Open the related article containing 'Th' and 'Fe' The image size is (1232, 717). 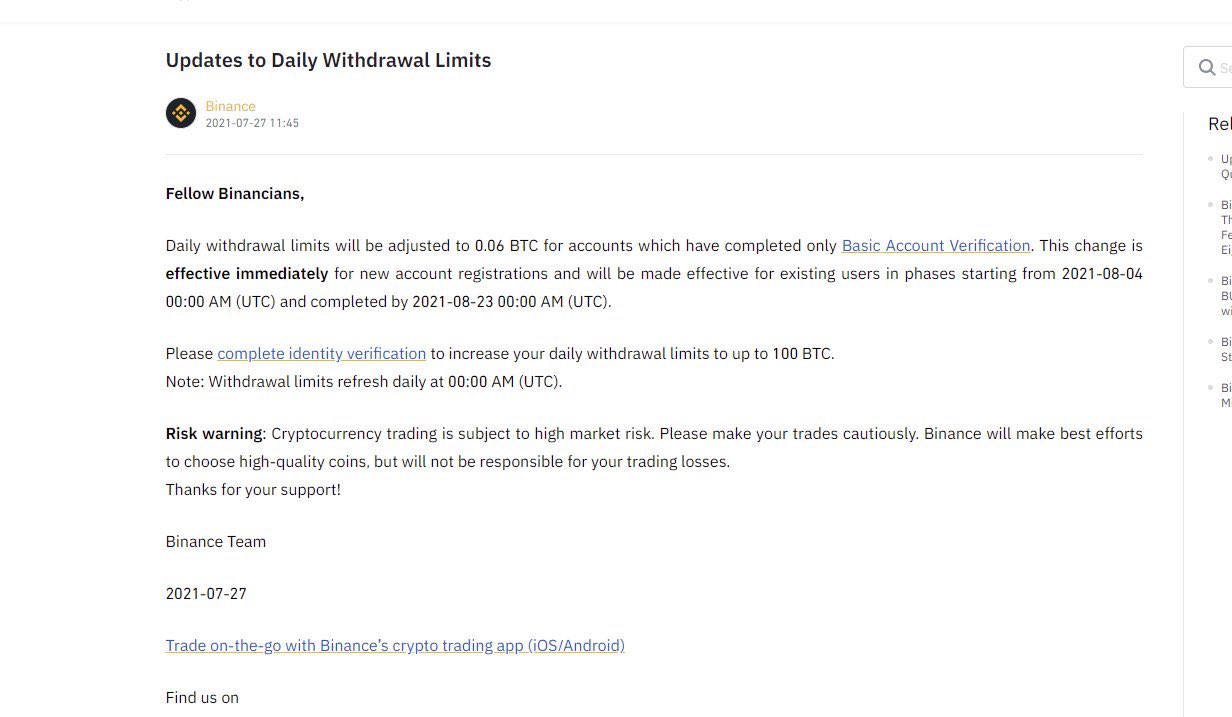click(1226, 228)
